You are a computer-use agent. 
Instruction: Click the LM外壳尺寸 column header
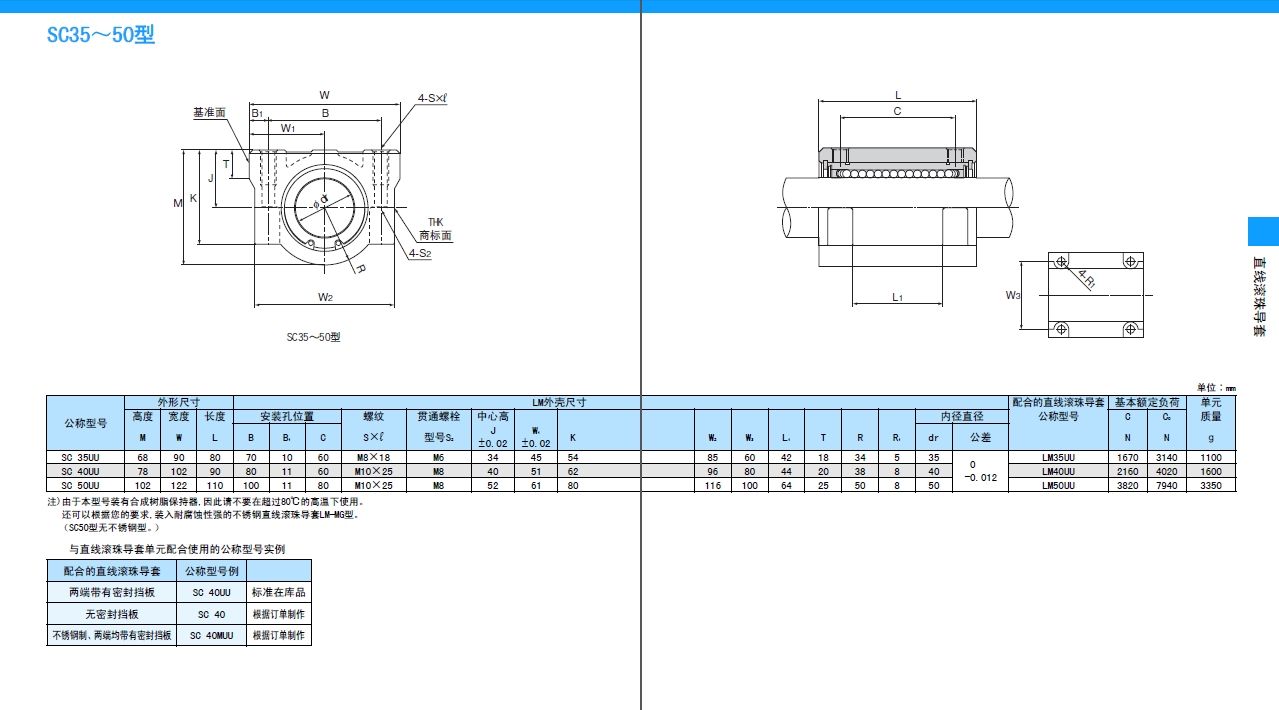(x=560, y=402)
